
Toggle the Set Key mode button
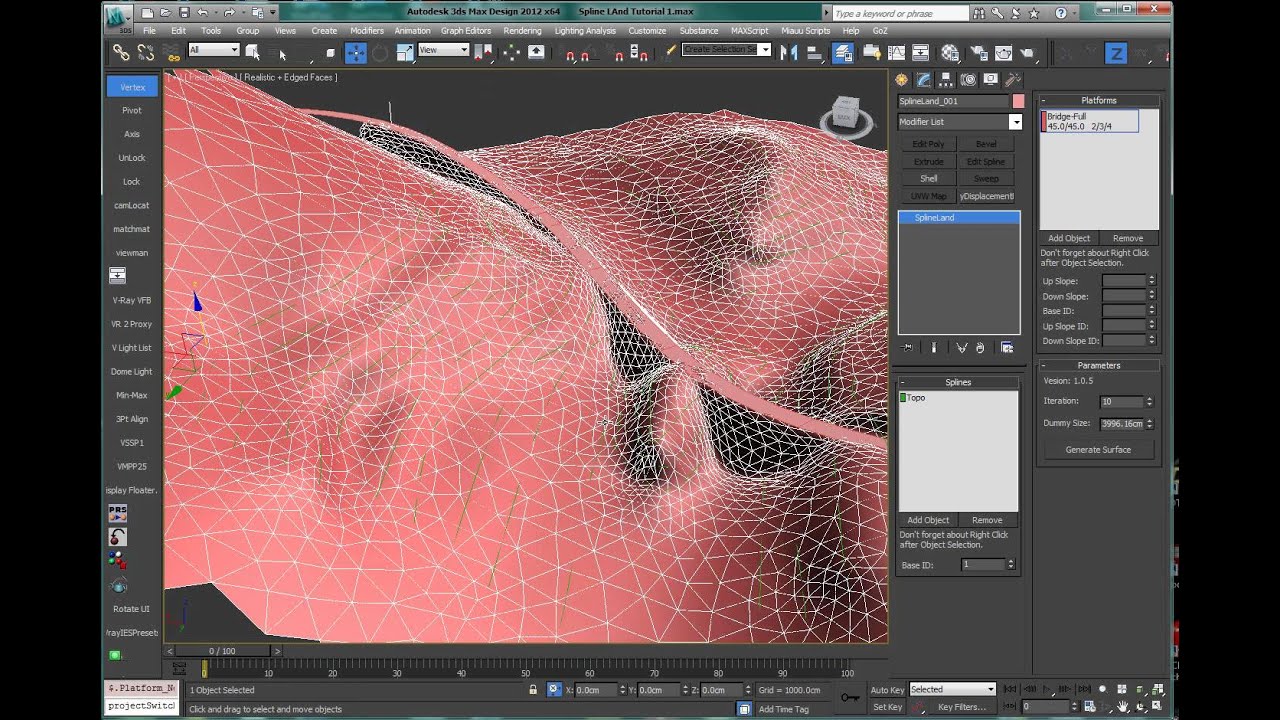coord(887,707)
